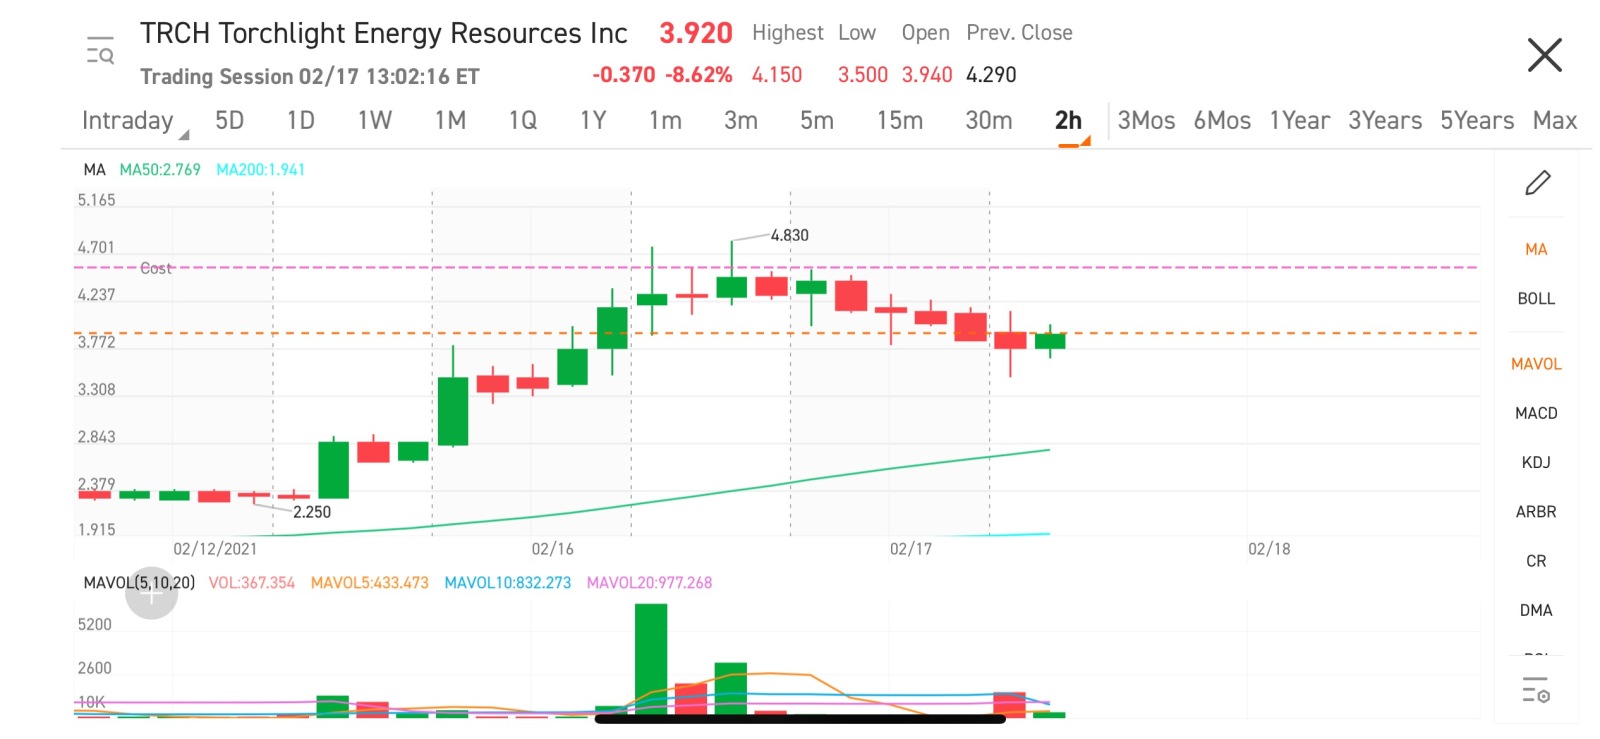The height and width of the screenshot is (739, 1600).
Task: Open the stock search list icon
Action: (x=100, y=50)
